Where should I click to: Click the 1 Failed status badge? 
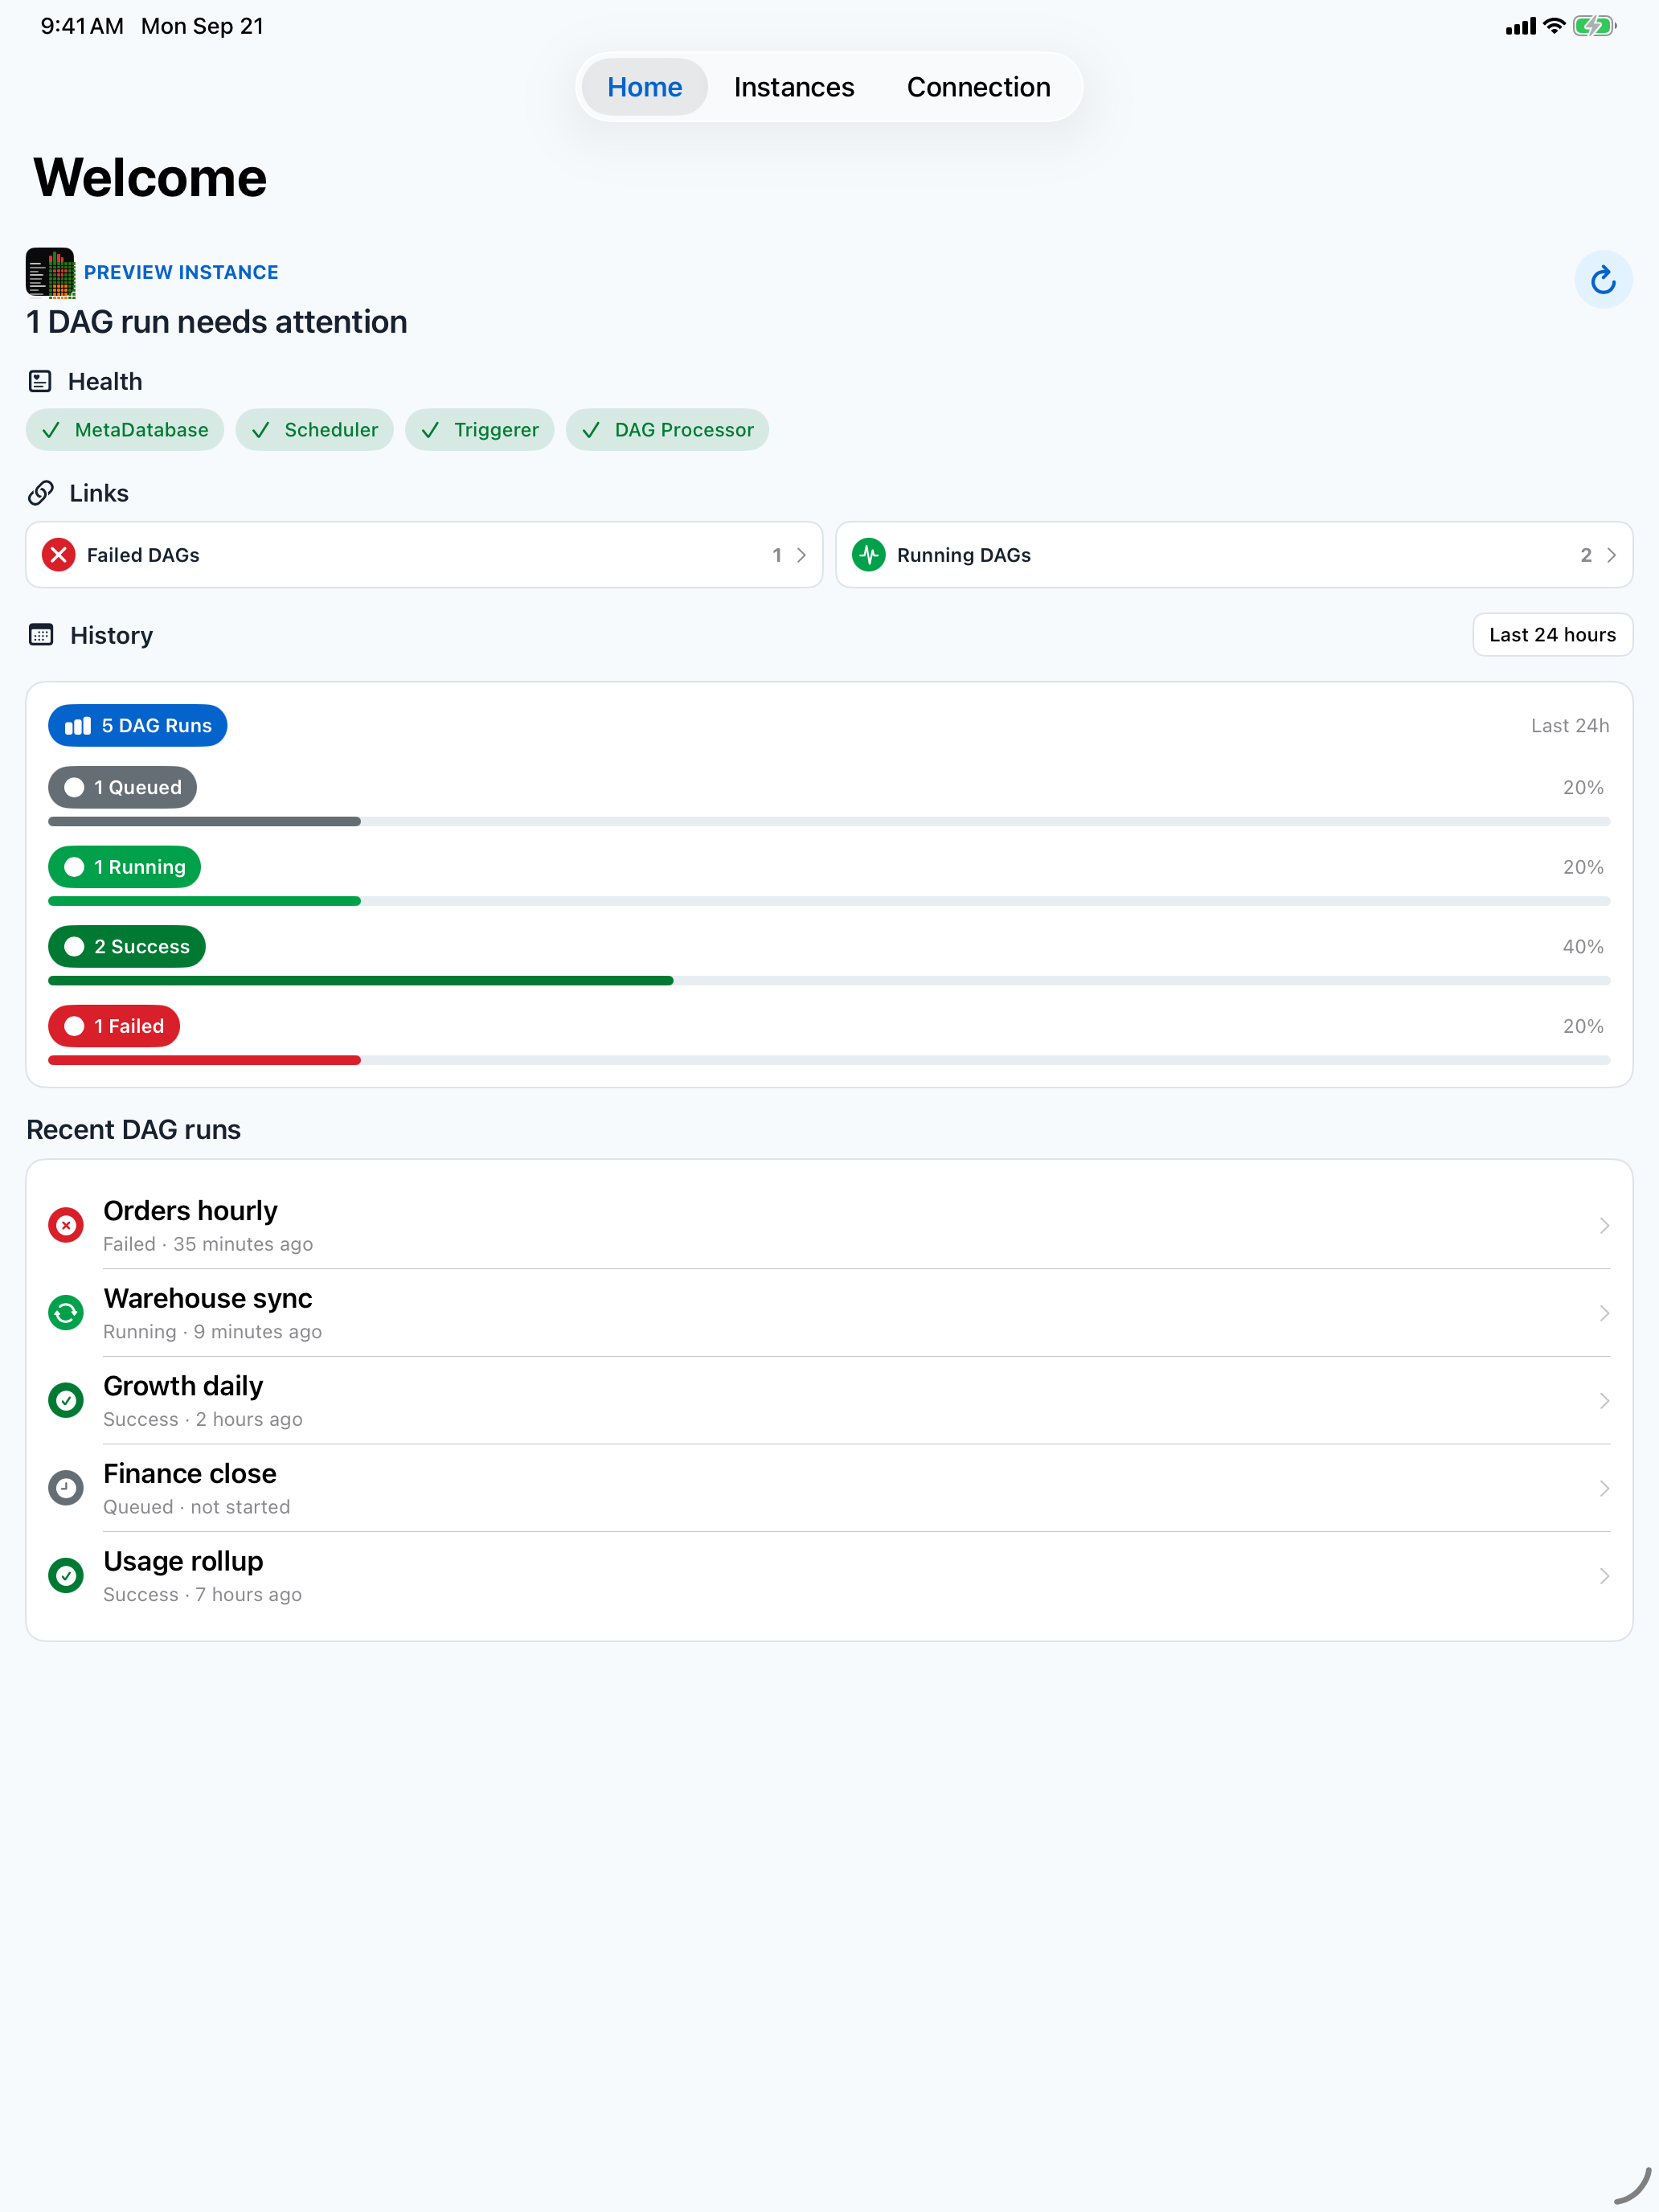click(x=114, y=1026)
